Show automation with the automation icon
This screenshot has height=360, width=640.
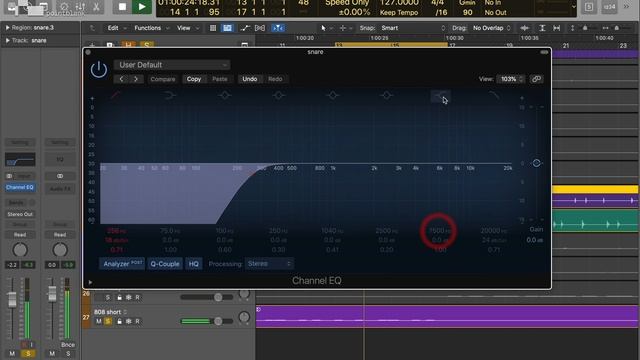coord(245,28)
